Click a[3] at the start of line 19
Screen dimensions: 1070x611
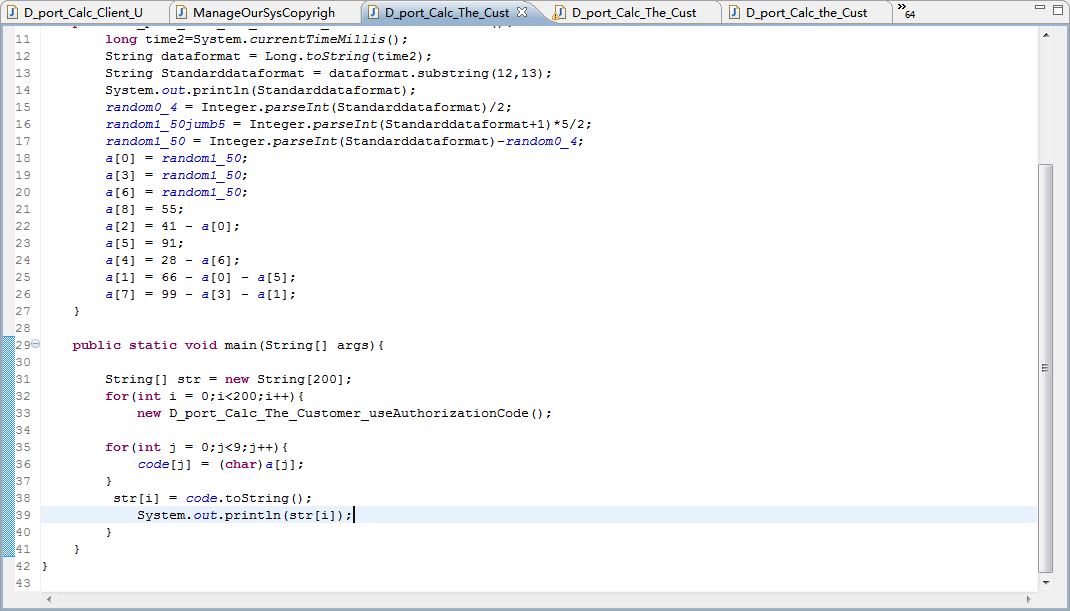click(x=121, y=175)
